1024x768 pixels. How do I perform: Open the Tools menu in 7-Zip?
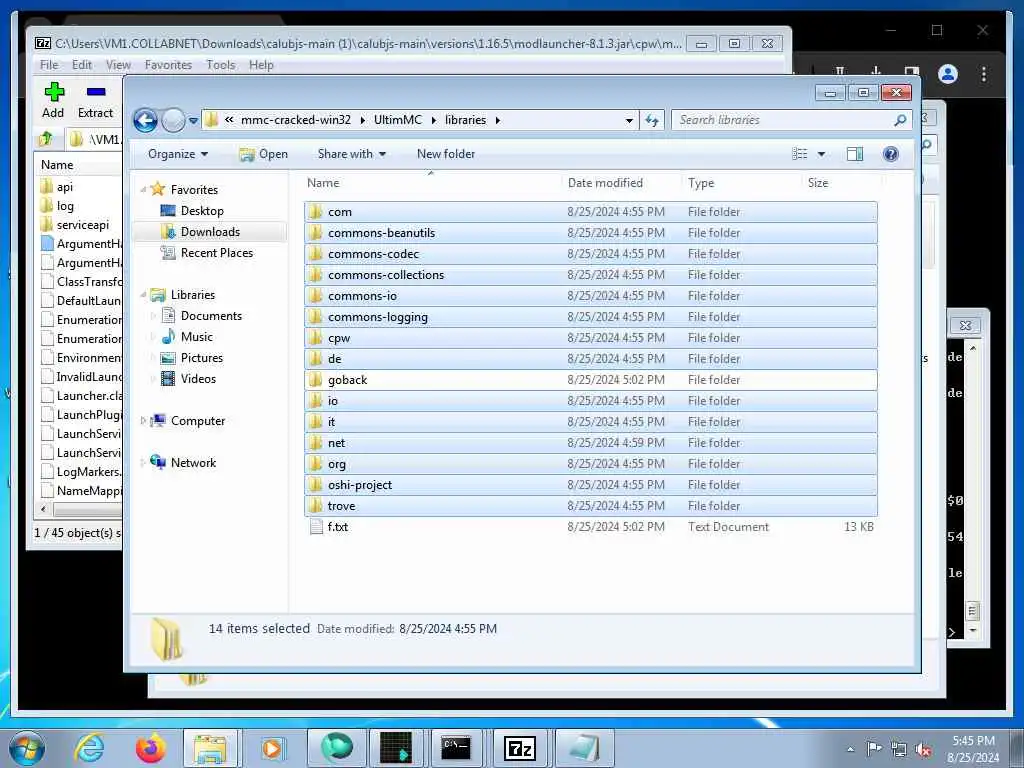[x=221, y=65]
